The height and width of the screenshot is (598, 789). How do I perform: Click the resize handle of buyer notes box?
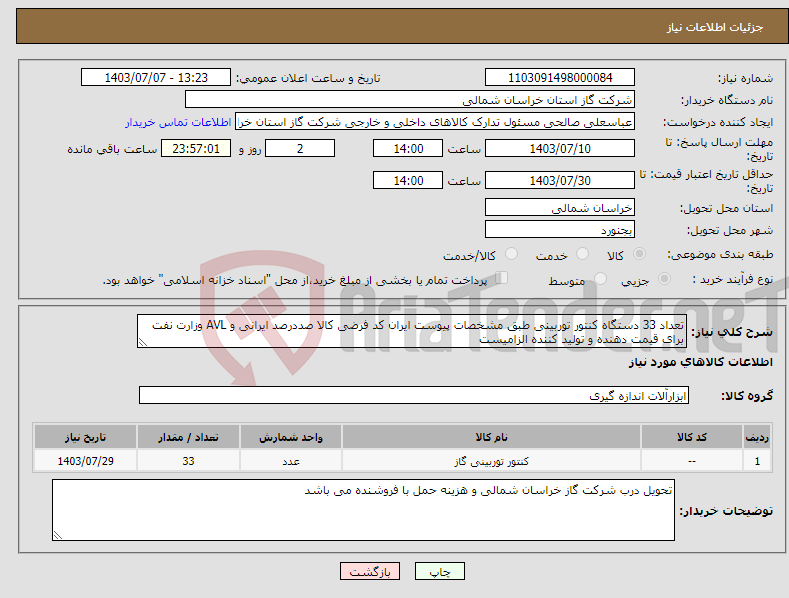click(x=58, y=535)
